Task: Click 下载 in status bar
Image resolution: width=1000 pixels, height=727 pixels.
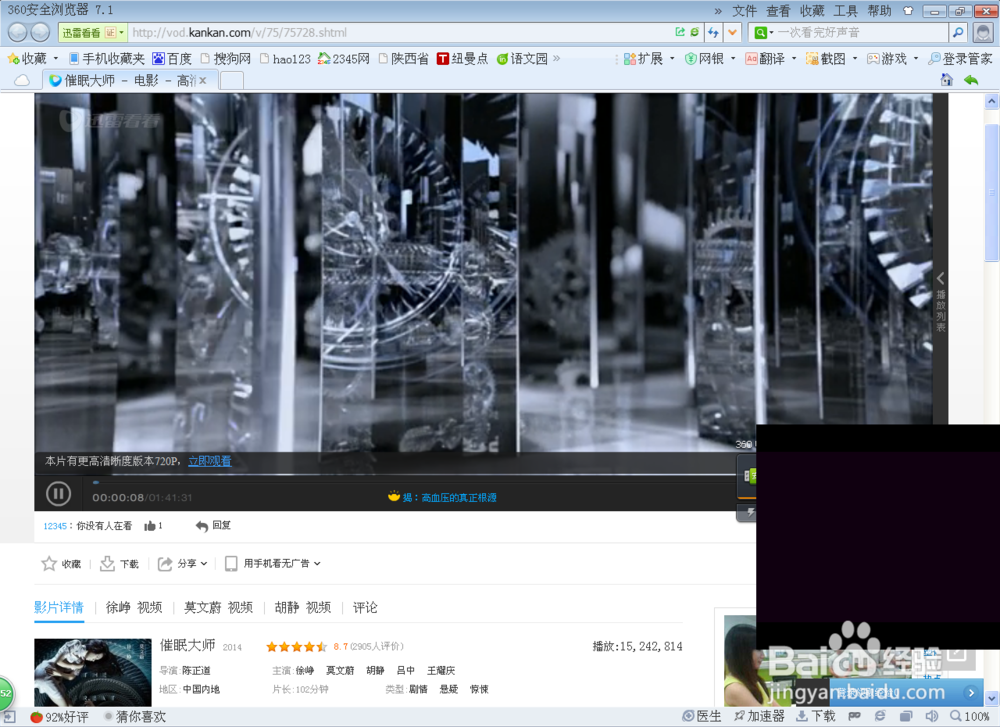Action: pos(816,716)
